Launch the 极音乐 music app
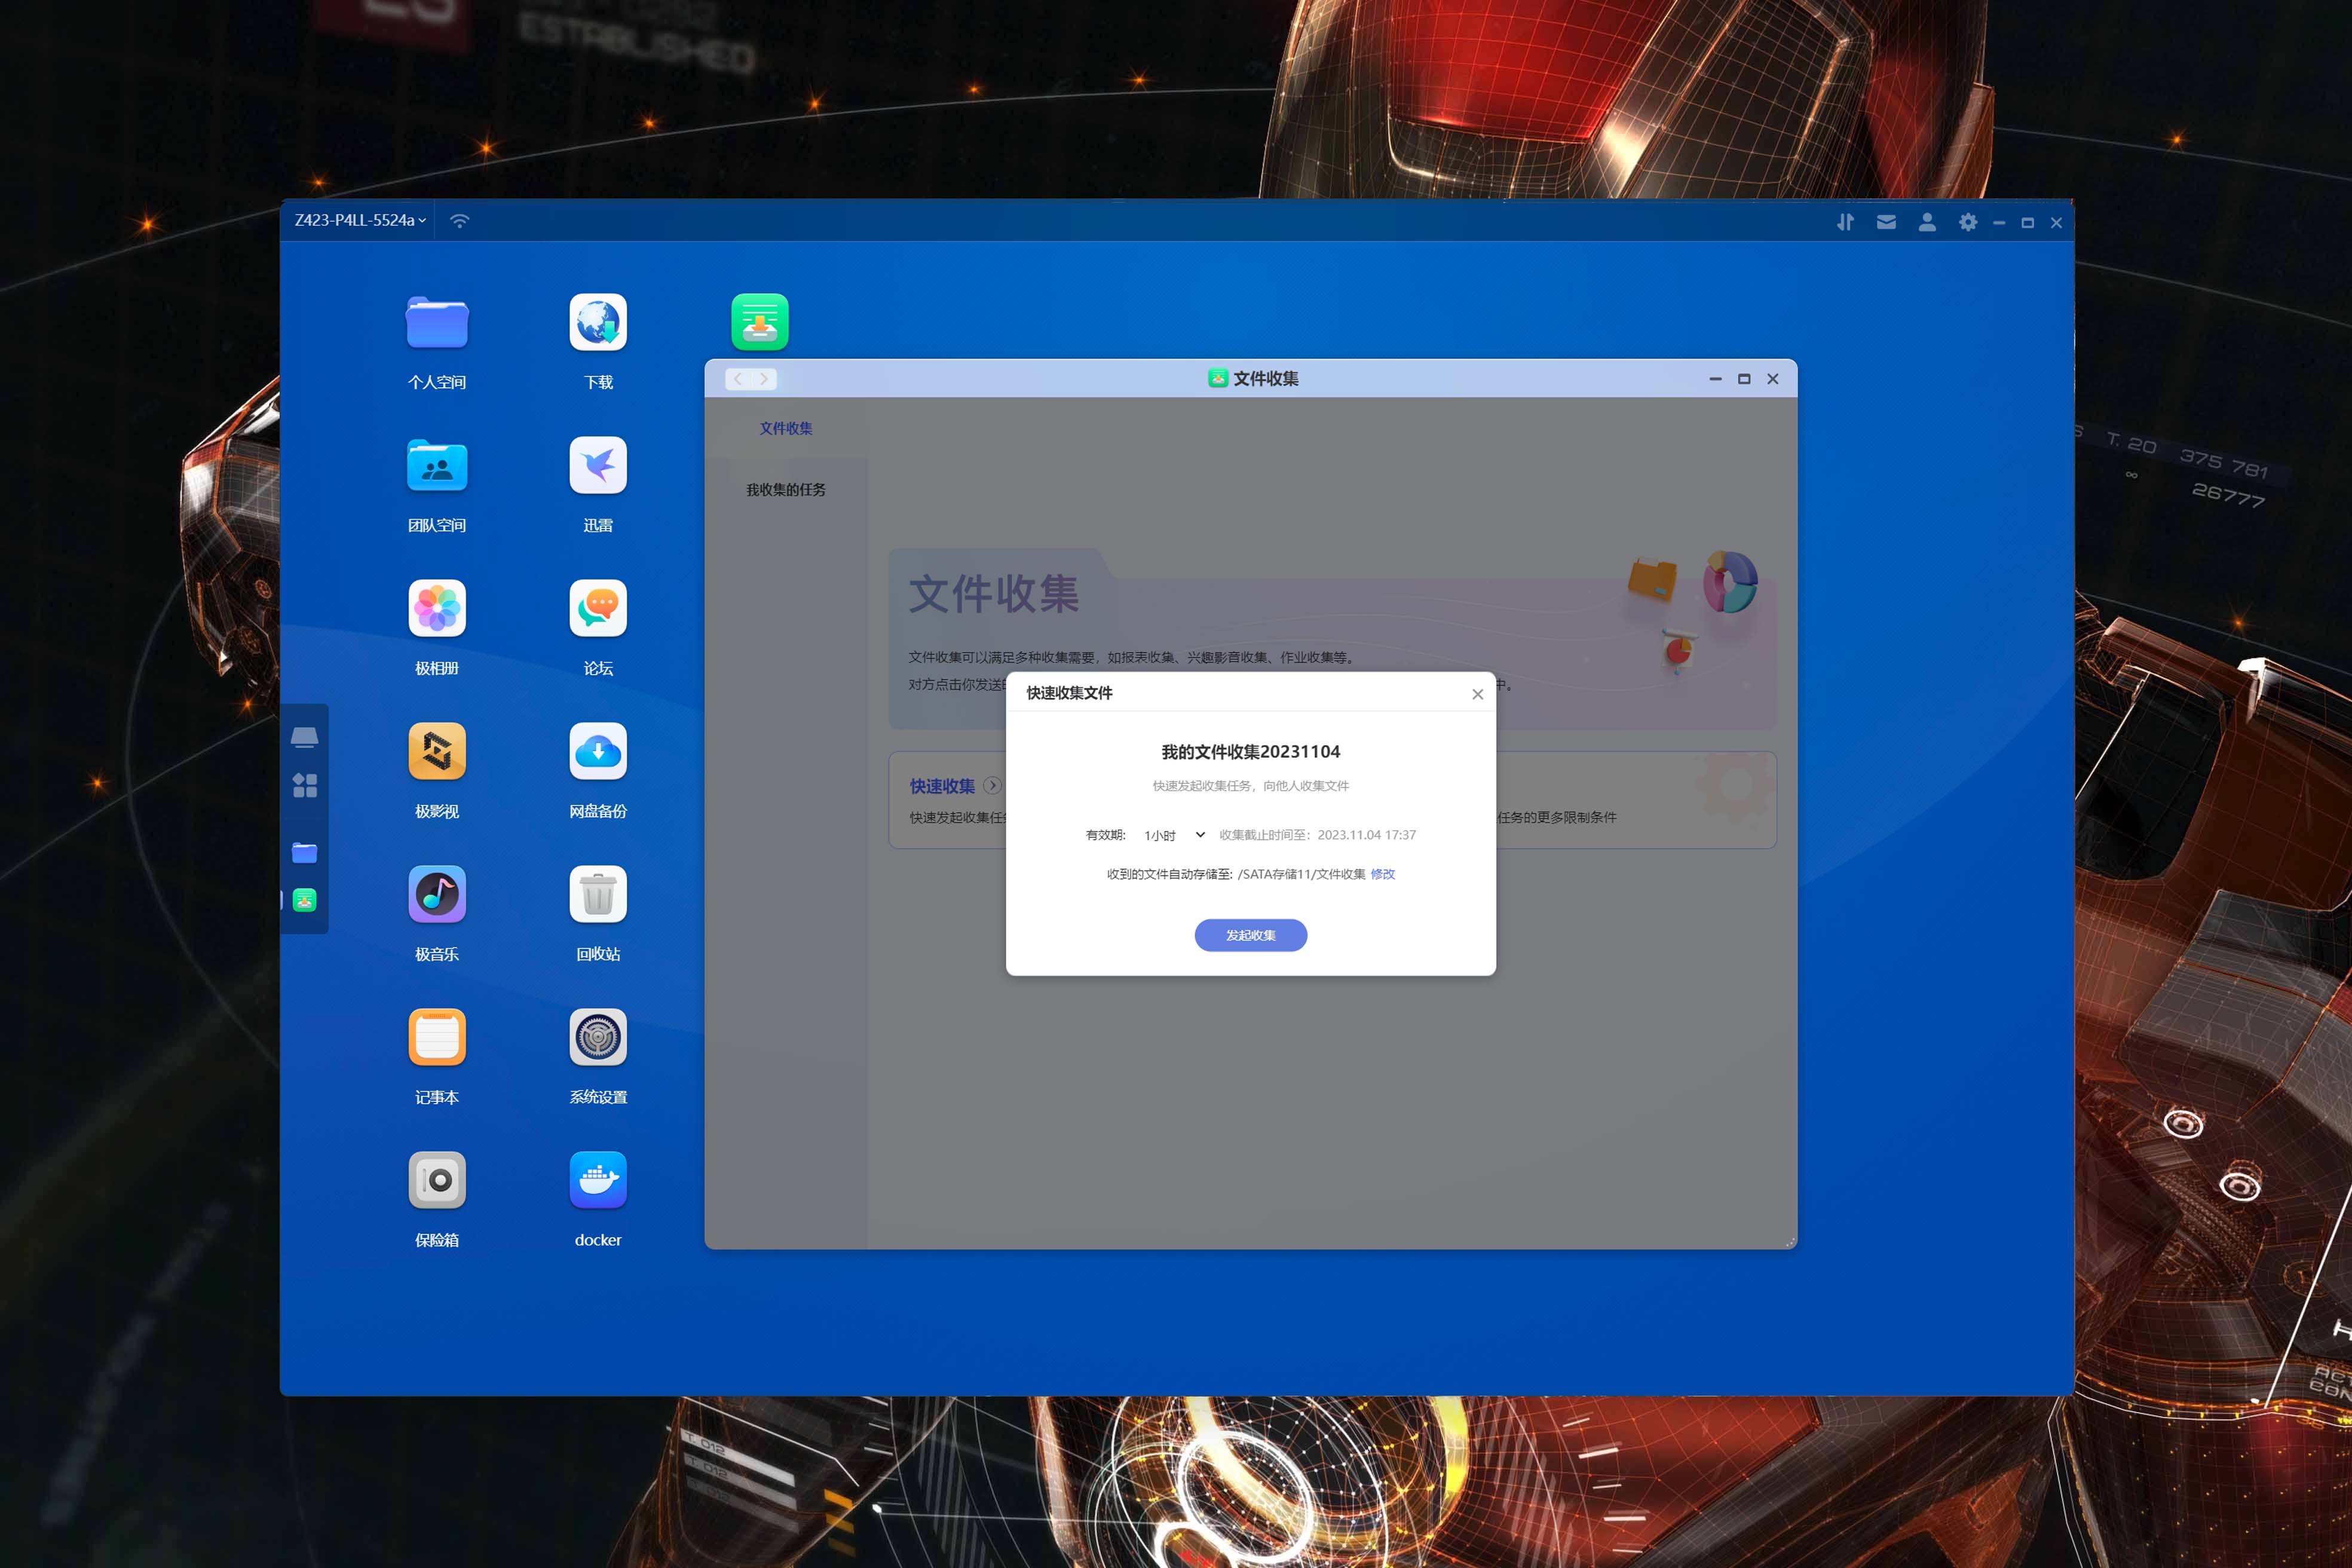2352x1568 pixels. (x=437, y=894)
